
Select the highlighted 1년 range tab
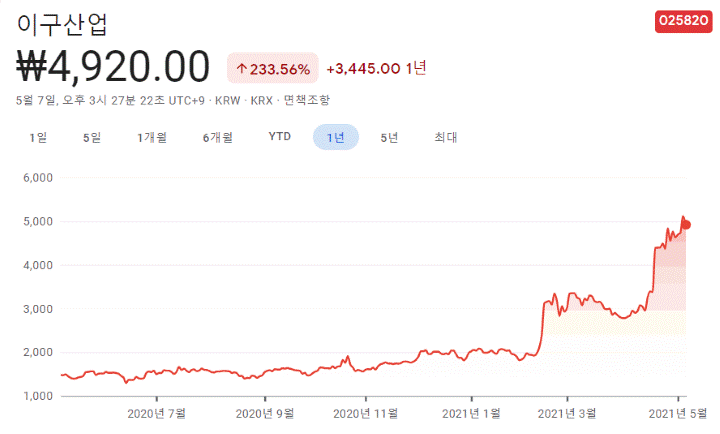coord(336,137)
